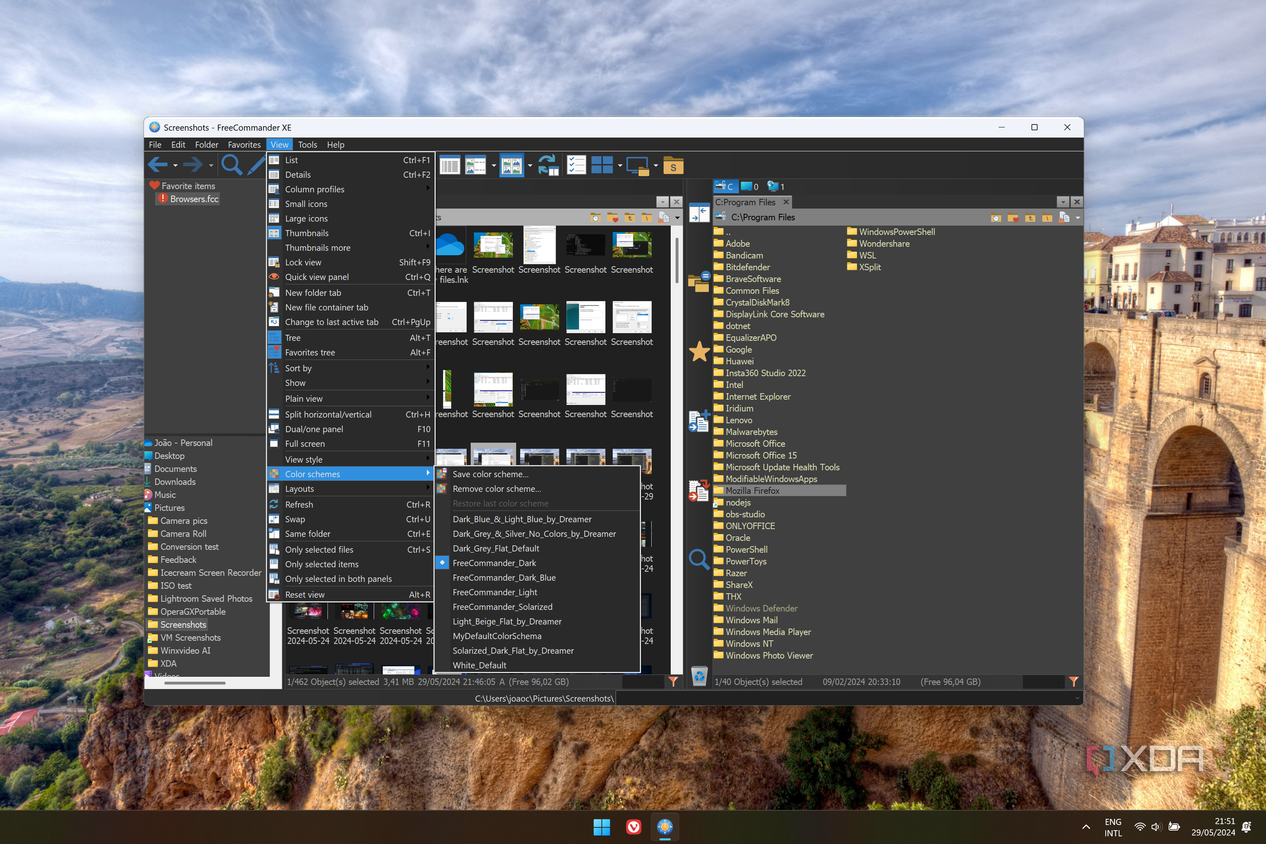Toggle Dual/one panel option
This screenshot has height=844, width=1266.
point(350,429)
